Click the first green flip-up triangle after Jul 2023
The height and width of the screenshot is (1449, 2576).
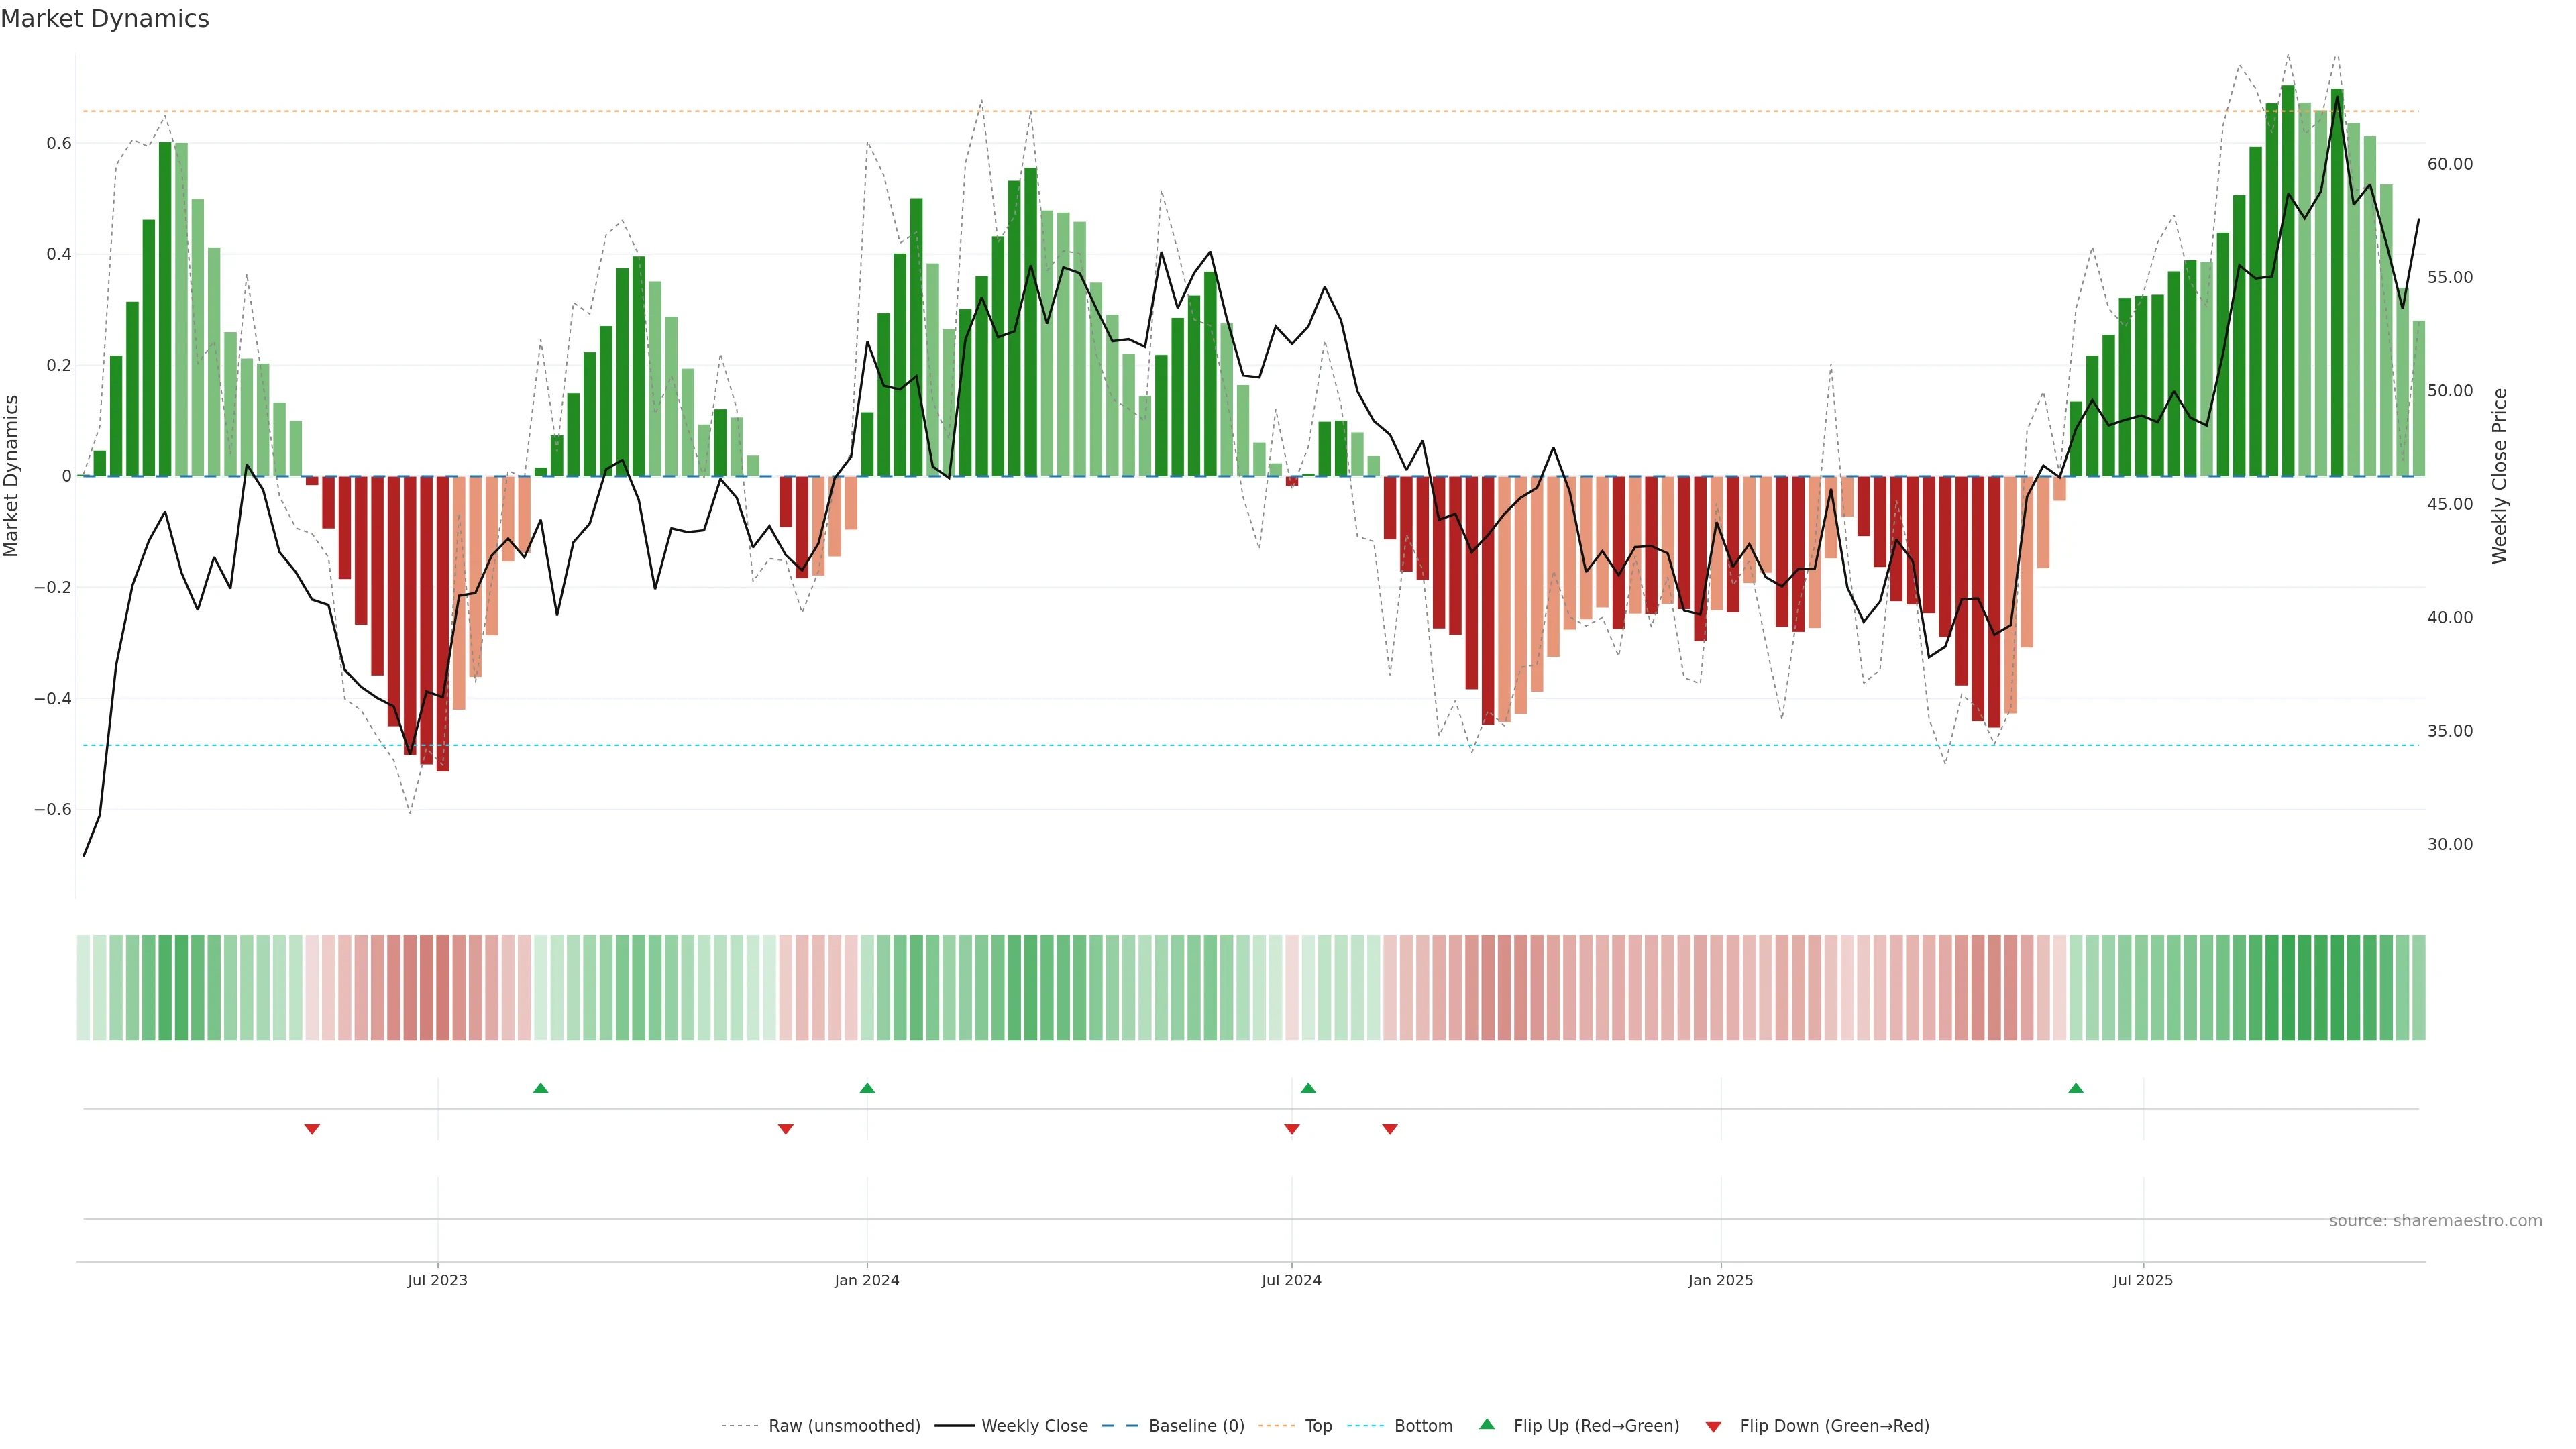pos(541,1088)
